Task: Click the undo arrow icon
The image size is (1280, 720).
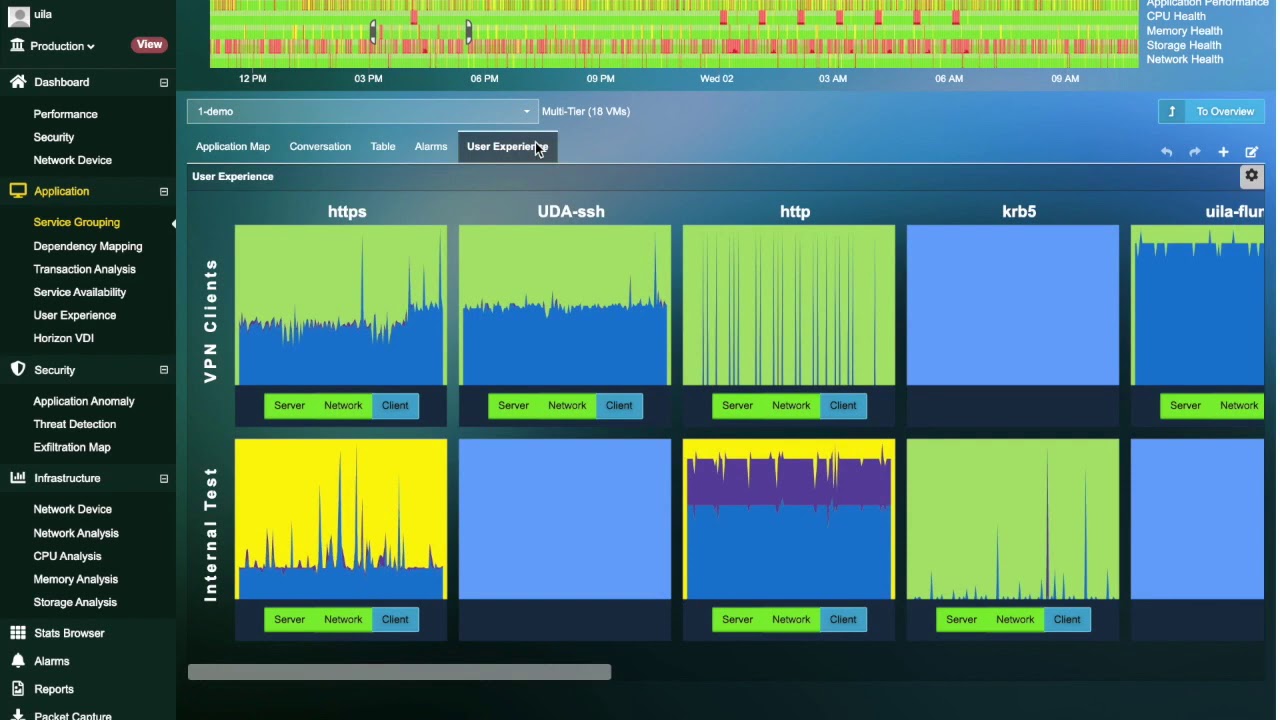Action: [x=1166, y=152]
